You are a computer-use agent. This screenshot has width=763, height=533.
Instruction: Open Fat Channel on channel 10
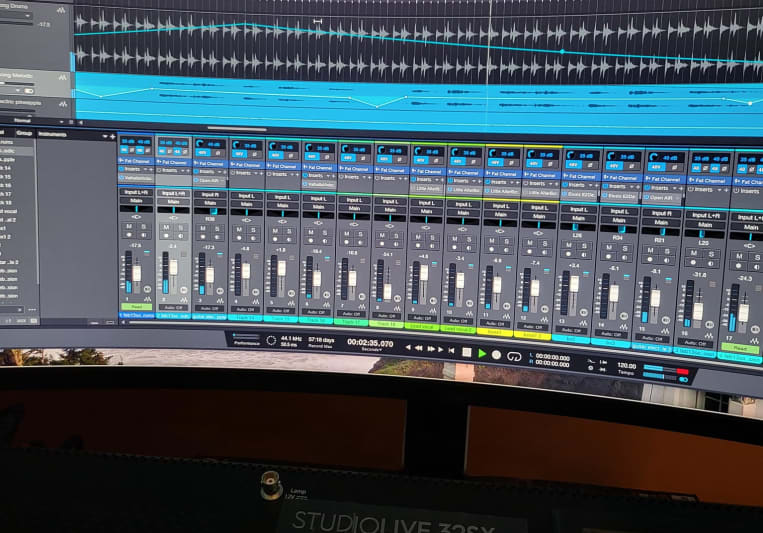pyautogui.click(x=465, y=172)
